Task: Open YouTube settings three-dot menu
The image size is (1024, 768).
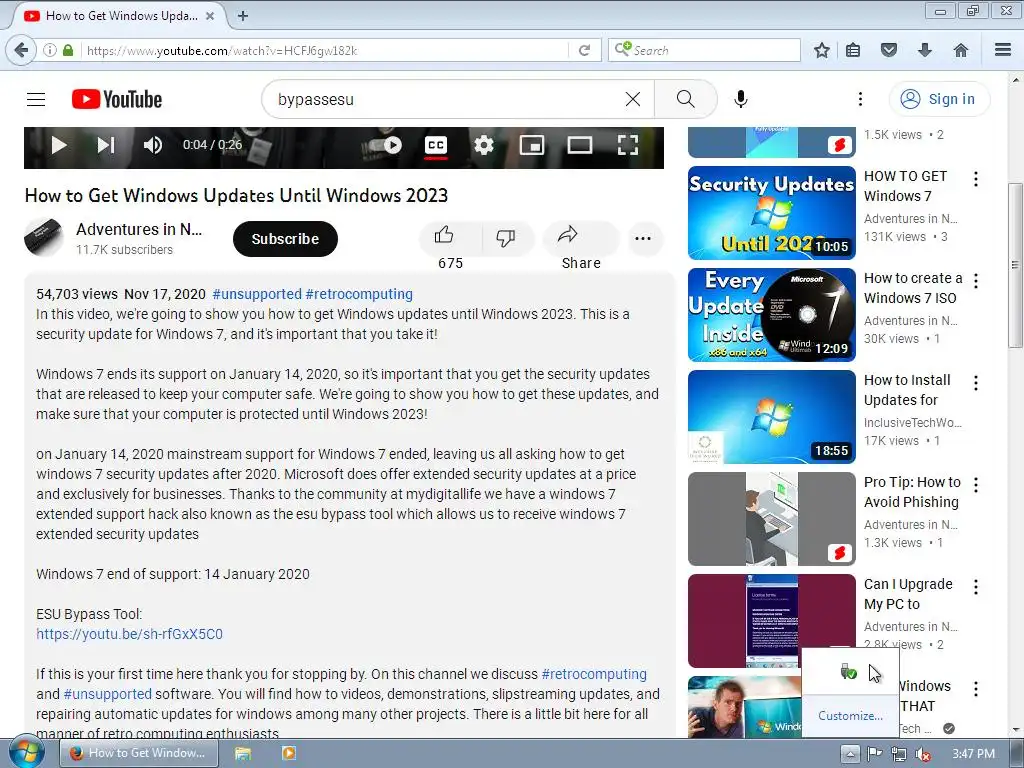Action: point(860,99)
